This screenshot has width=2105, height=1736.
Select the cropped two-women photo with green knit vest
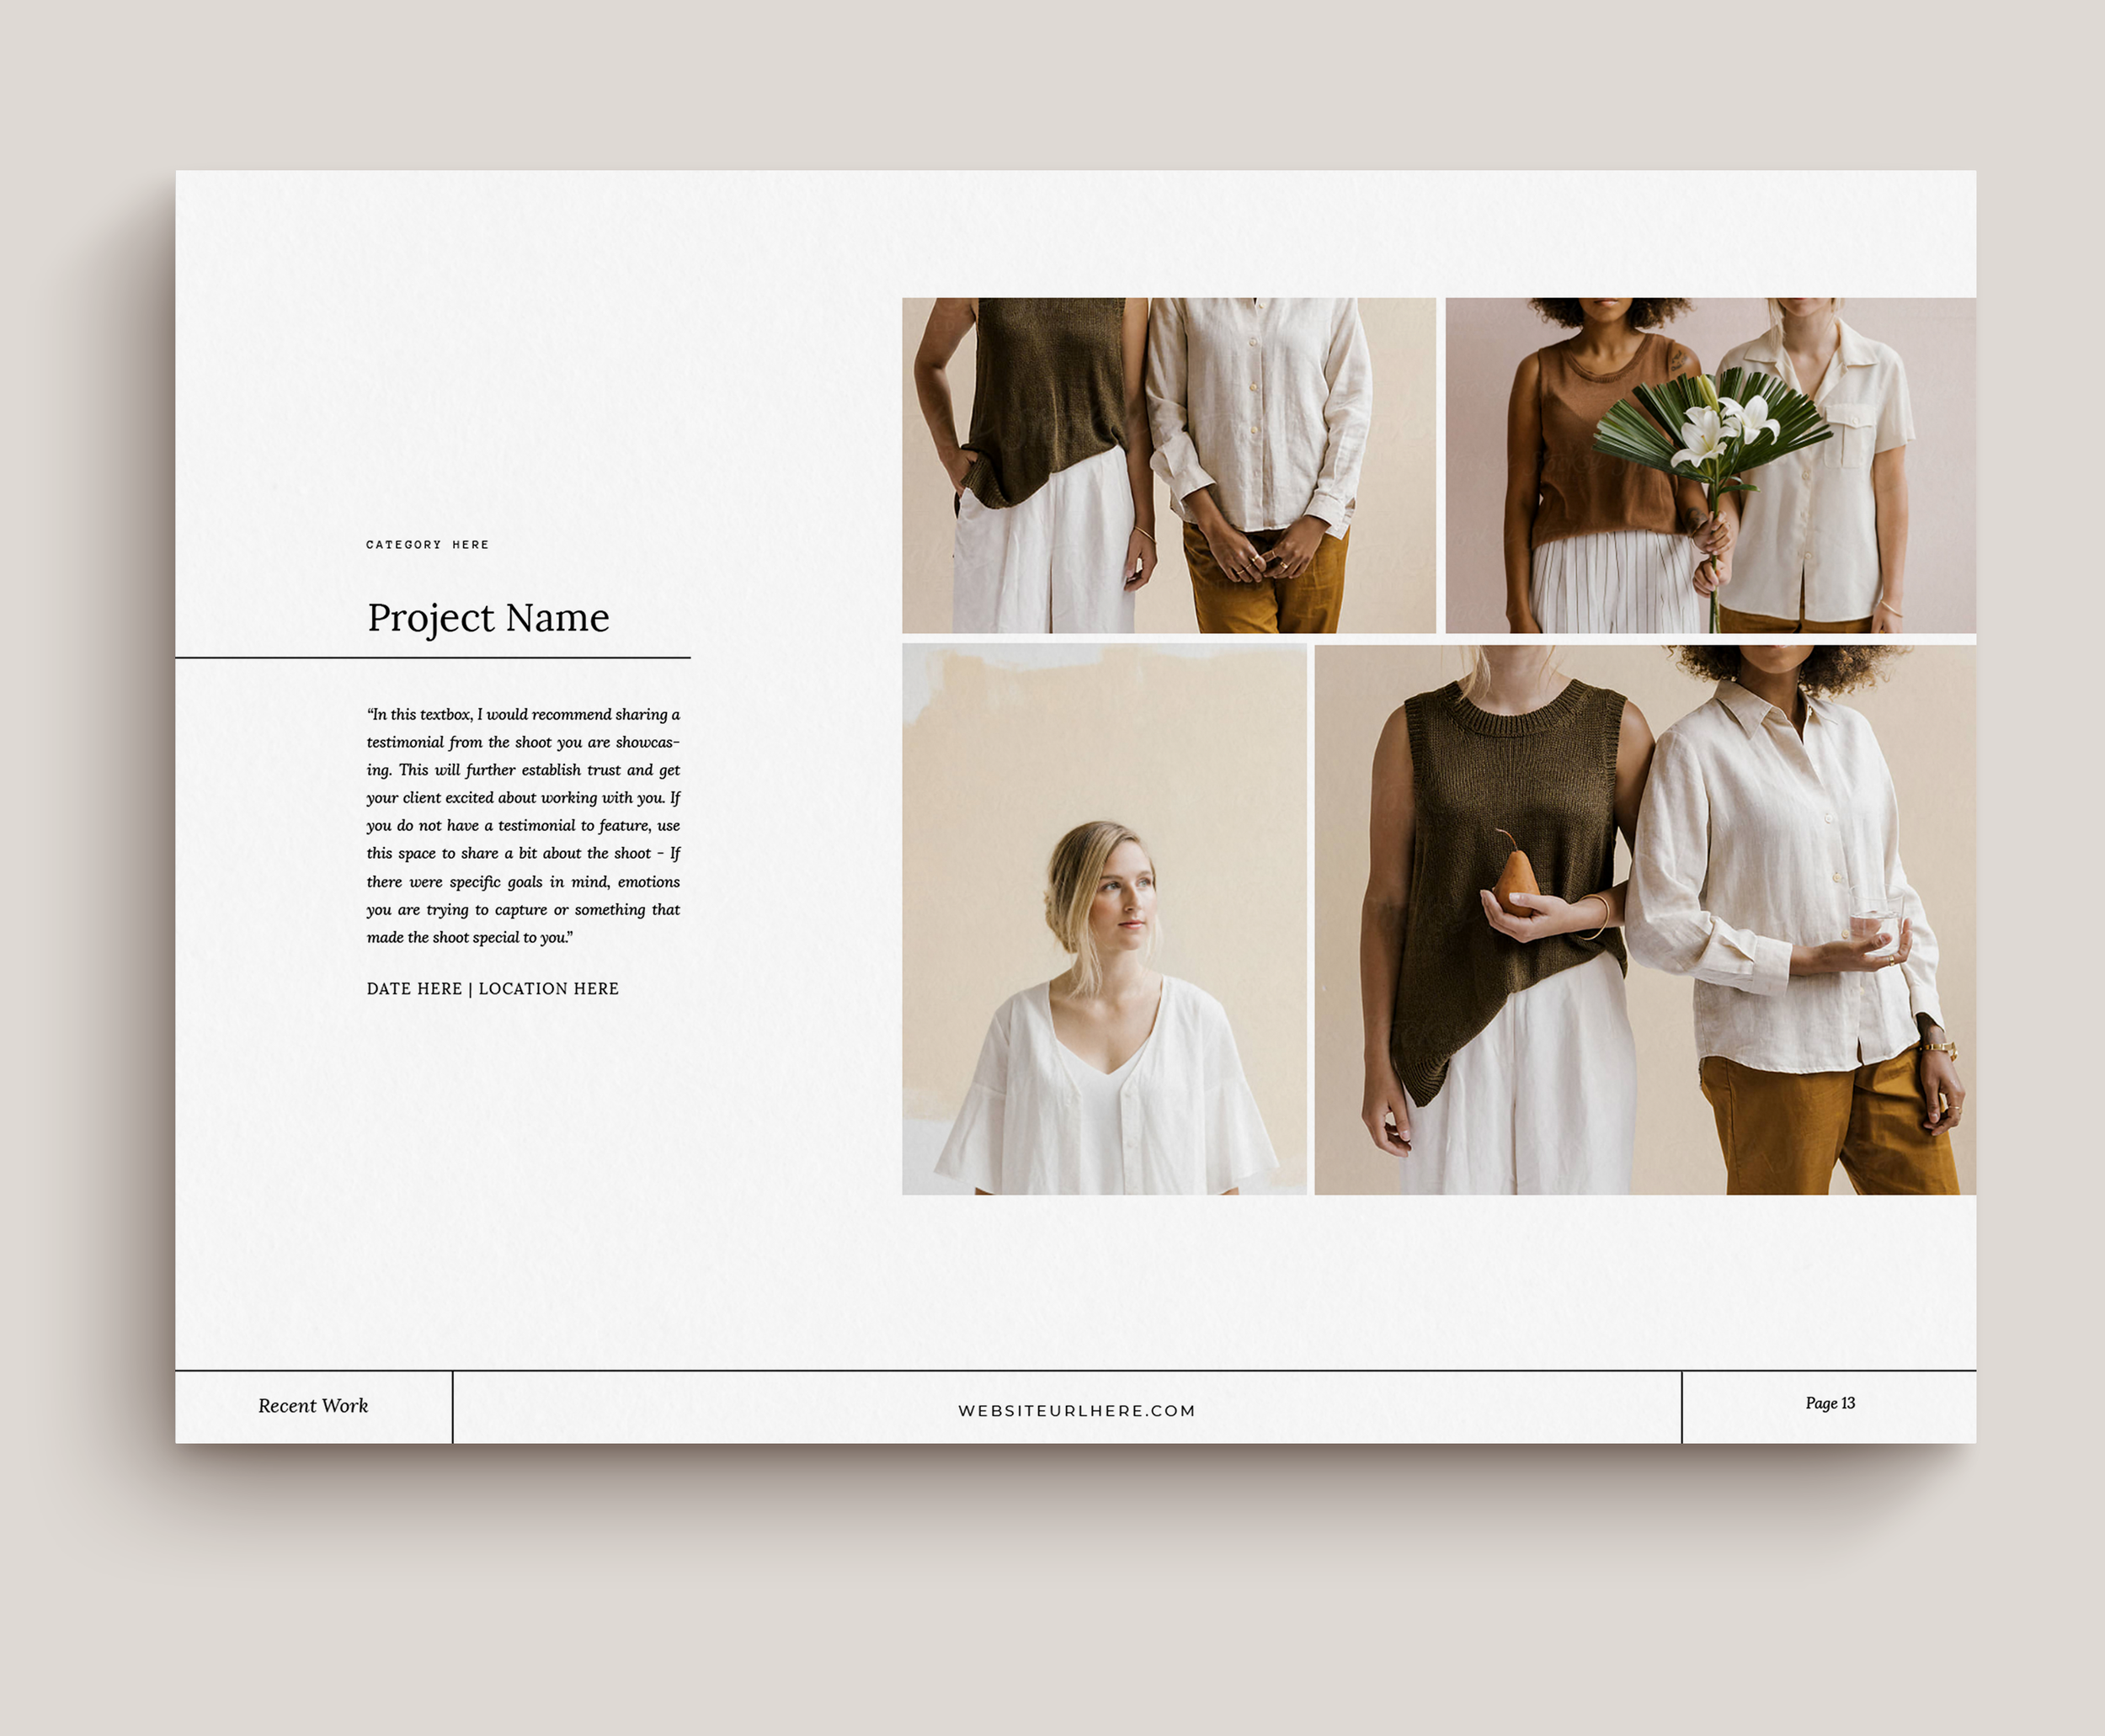1168,465
